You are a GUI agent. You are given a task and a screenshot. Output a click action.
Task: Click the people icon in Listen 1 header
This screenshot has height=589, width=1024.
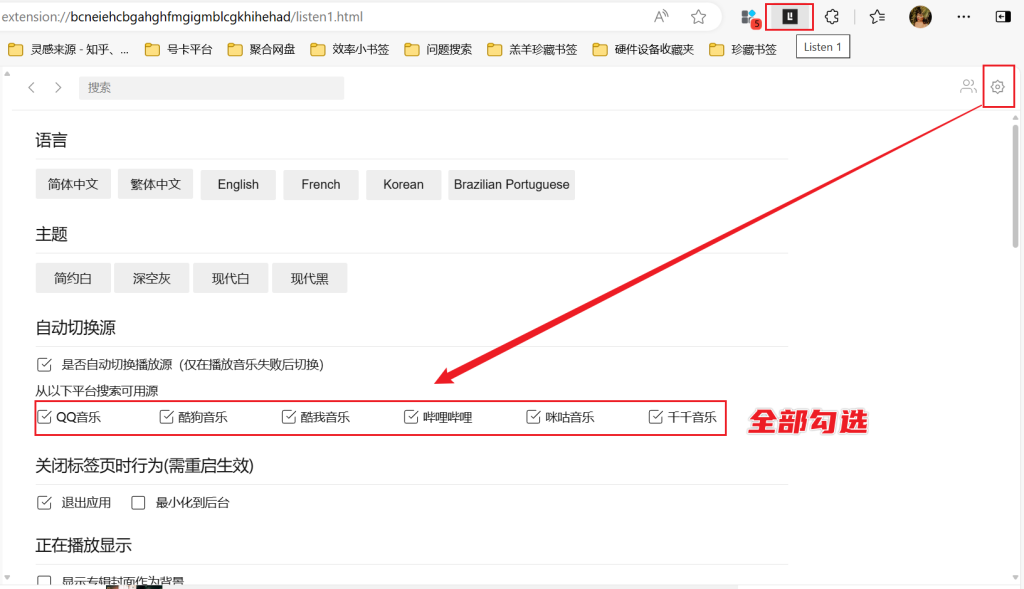tap(968, 86)
